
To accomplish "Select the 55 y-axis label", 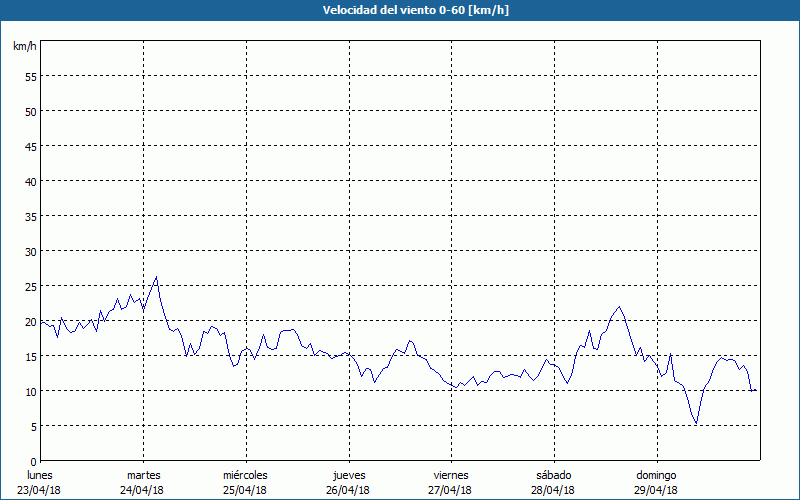I will click(30, 76).
